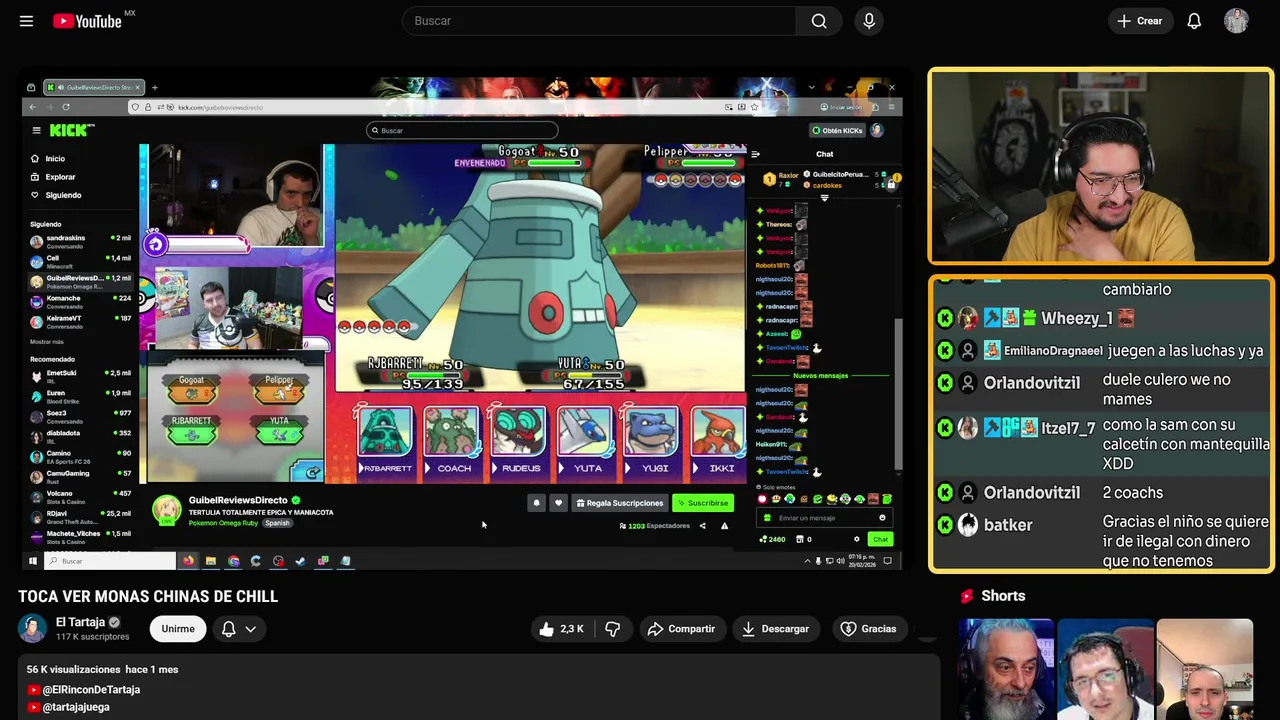
Task: Open the account avatar menu
Action: [x=1236, y=21]
